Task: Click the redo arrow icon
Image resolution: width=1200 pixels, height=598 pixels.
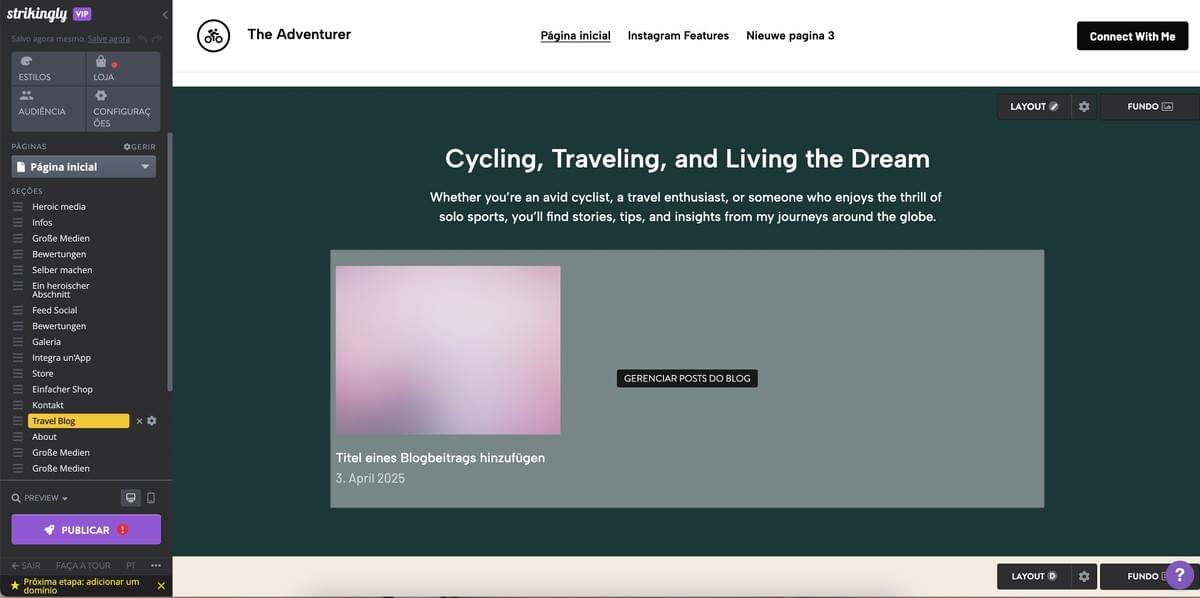Action: click(156, 39)
